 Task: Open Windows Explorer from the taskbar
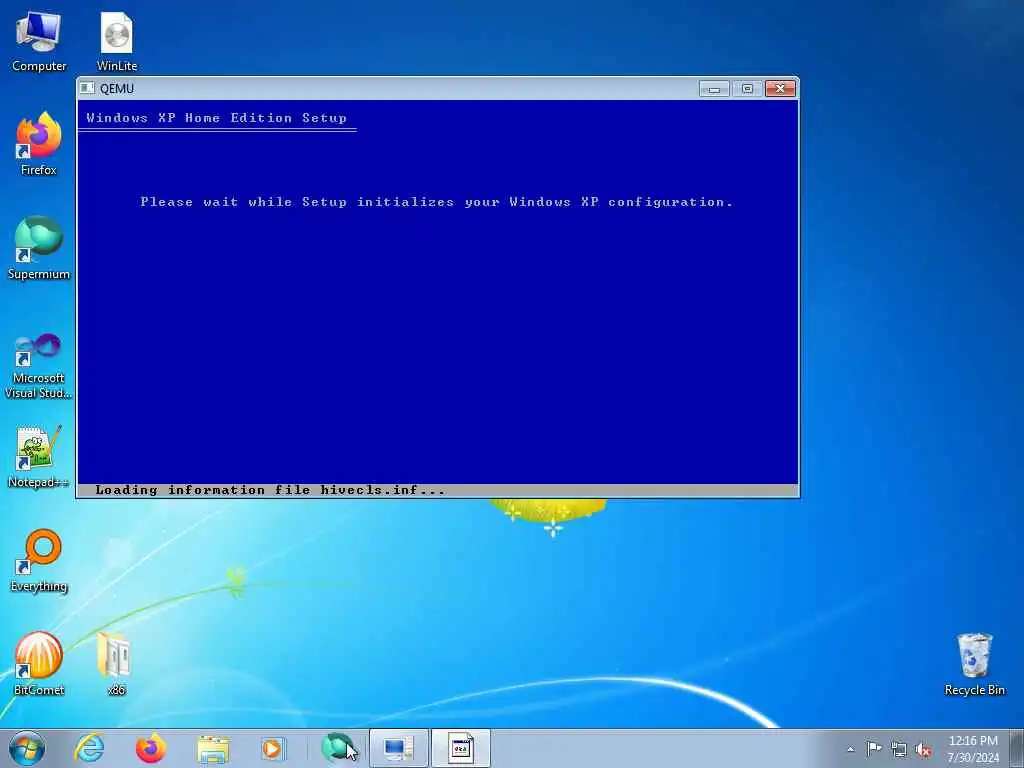tap(213, 748)
